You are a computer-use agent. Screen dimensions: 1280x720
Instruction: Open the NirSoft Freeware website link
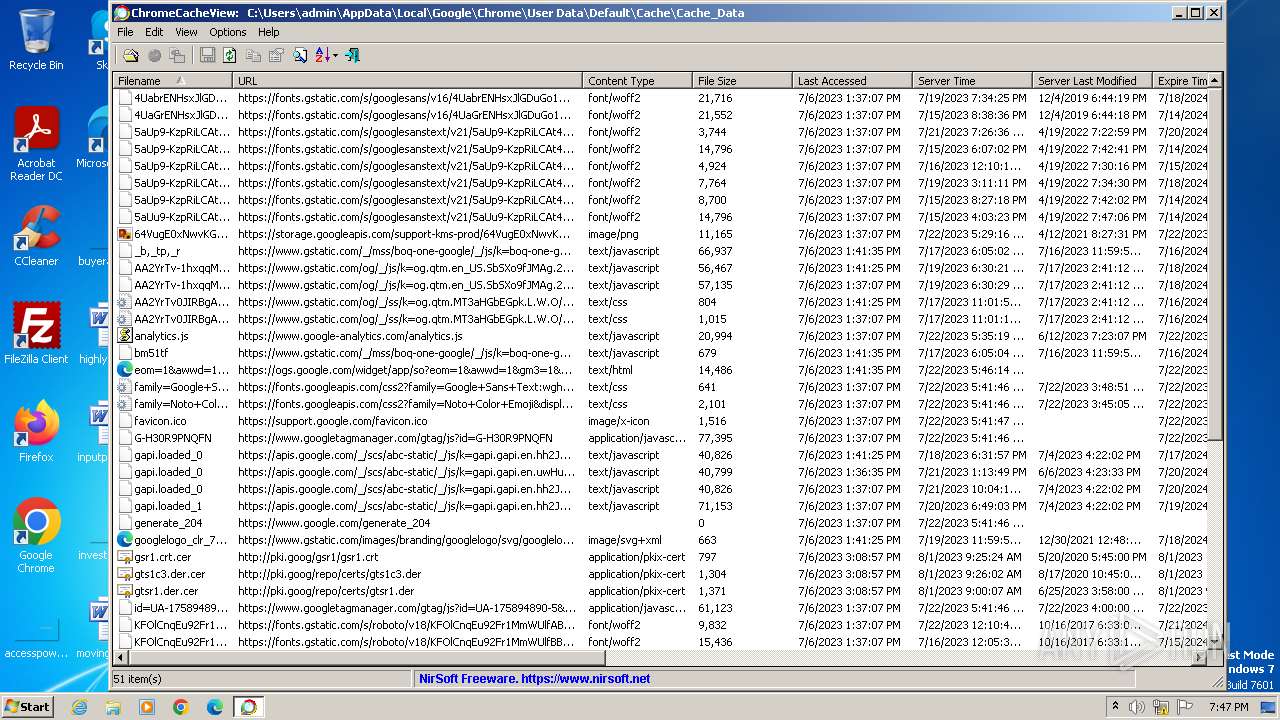(534, 679)
